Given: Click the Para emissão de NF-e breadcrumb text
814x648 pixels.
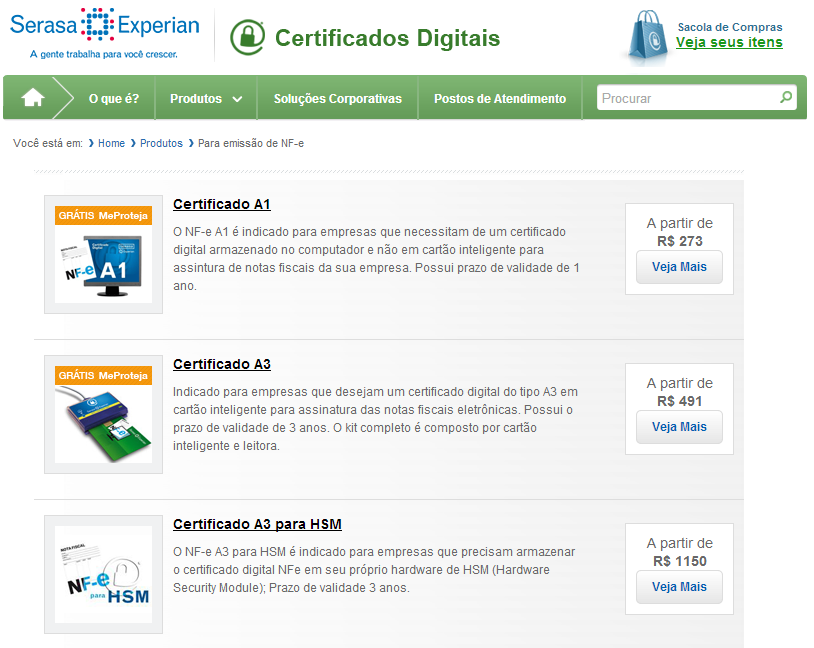Looking at the screenshot, I should [x=251, y=143].
